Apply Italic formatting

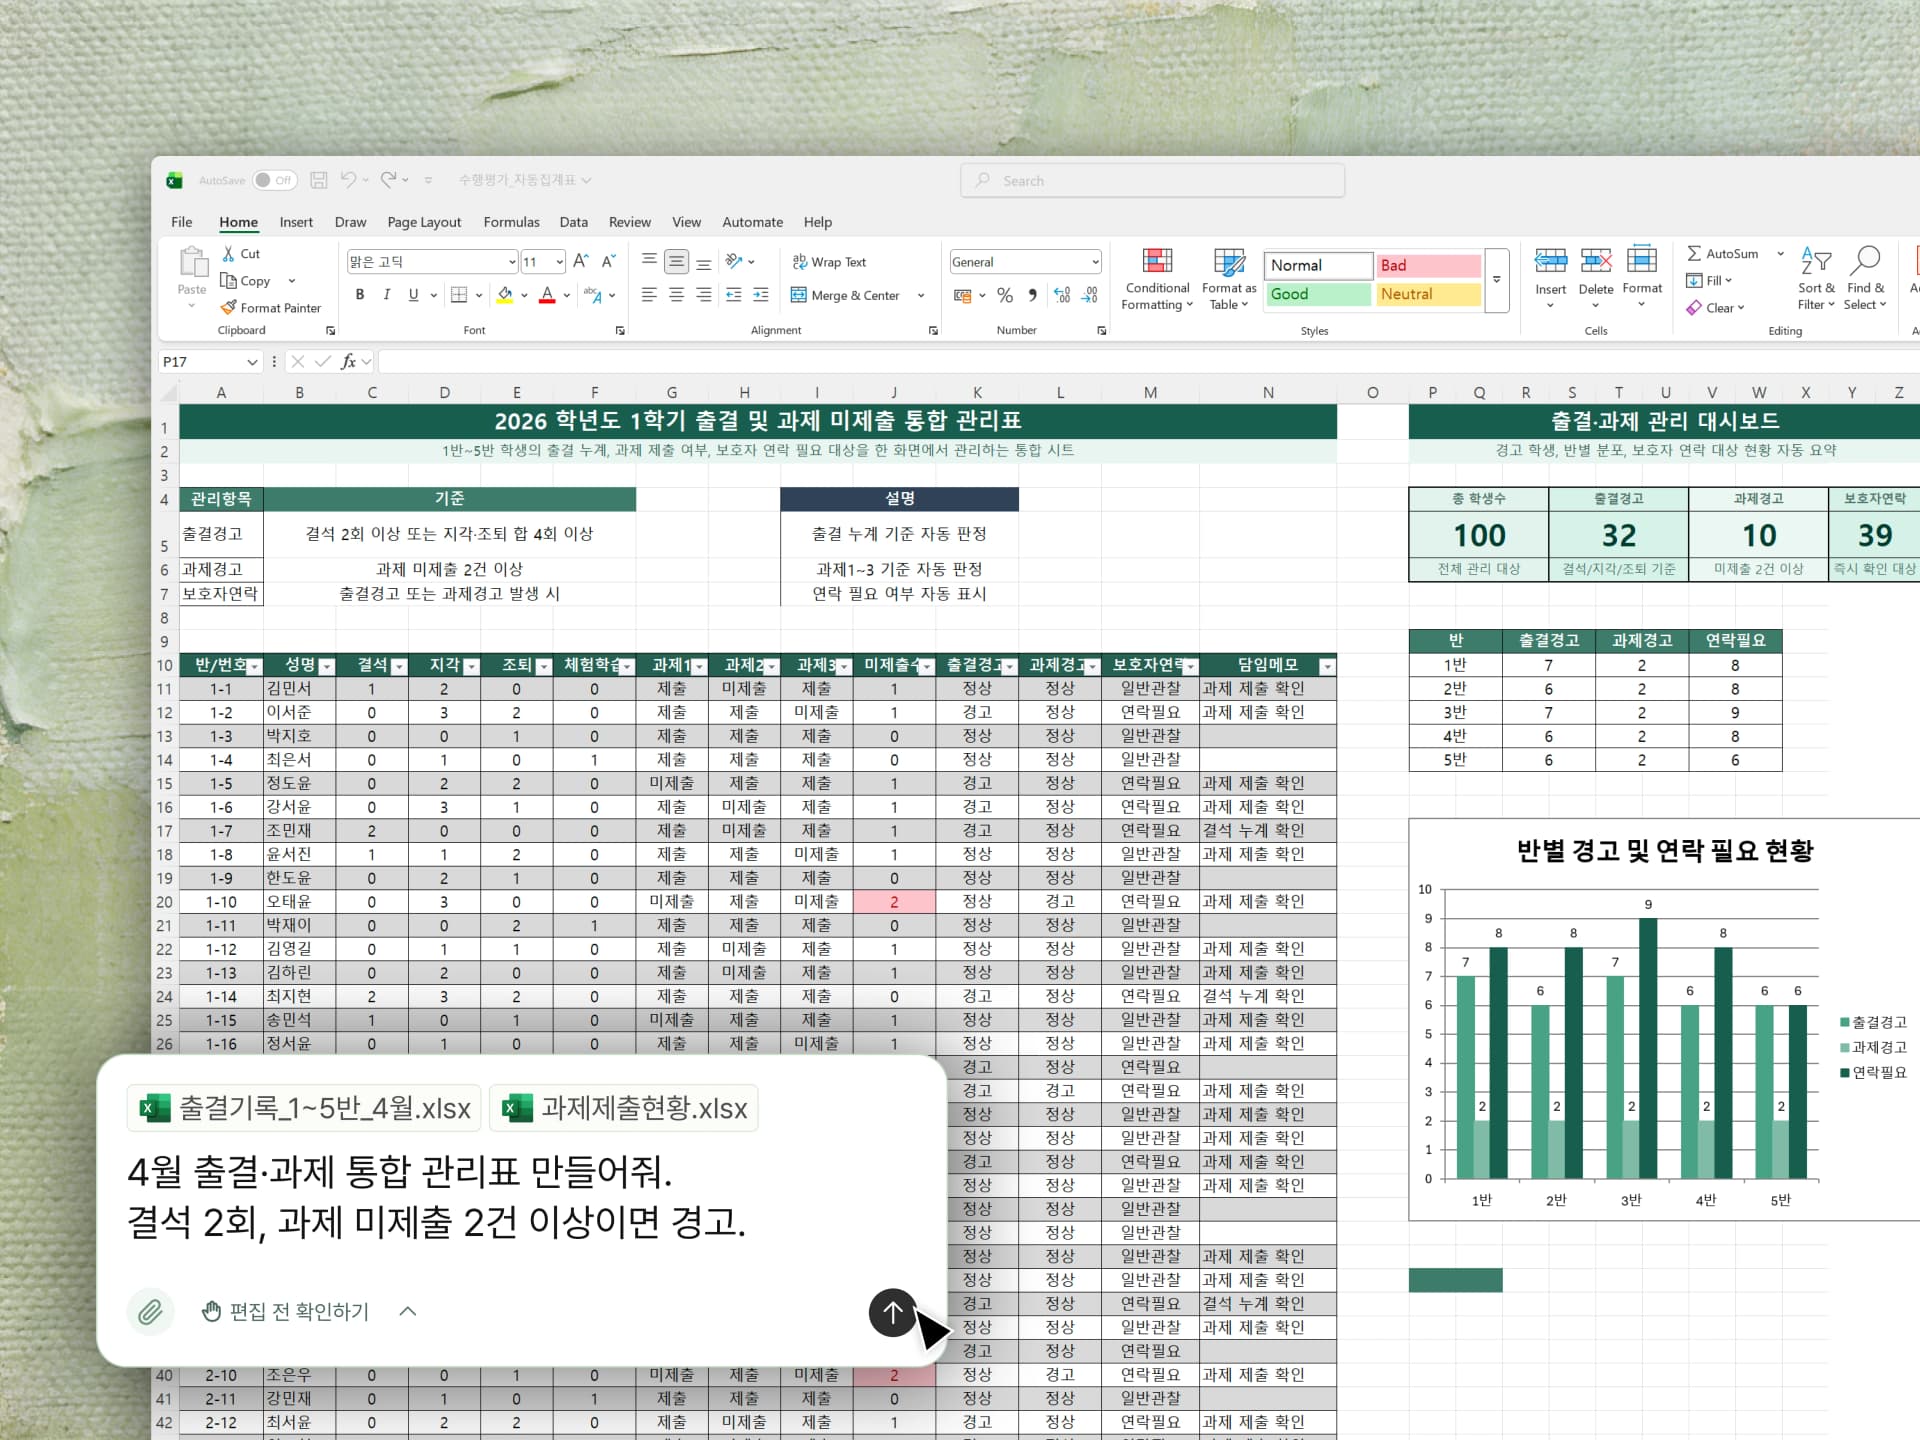pyautogui.click(x=386, y=295)
